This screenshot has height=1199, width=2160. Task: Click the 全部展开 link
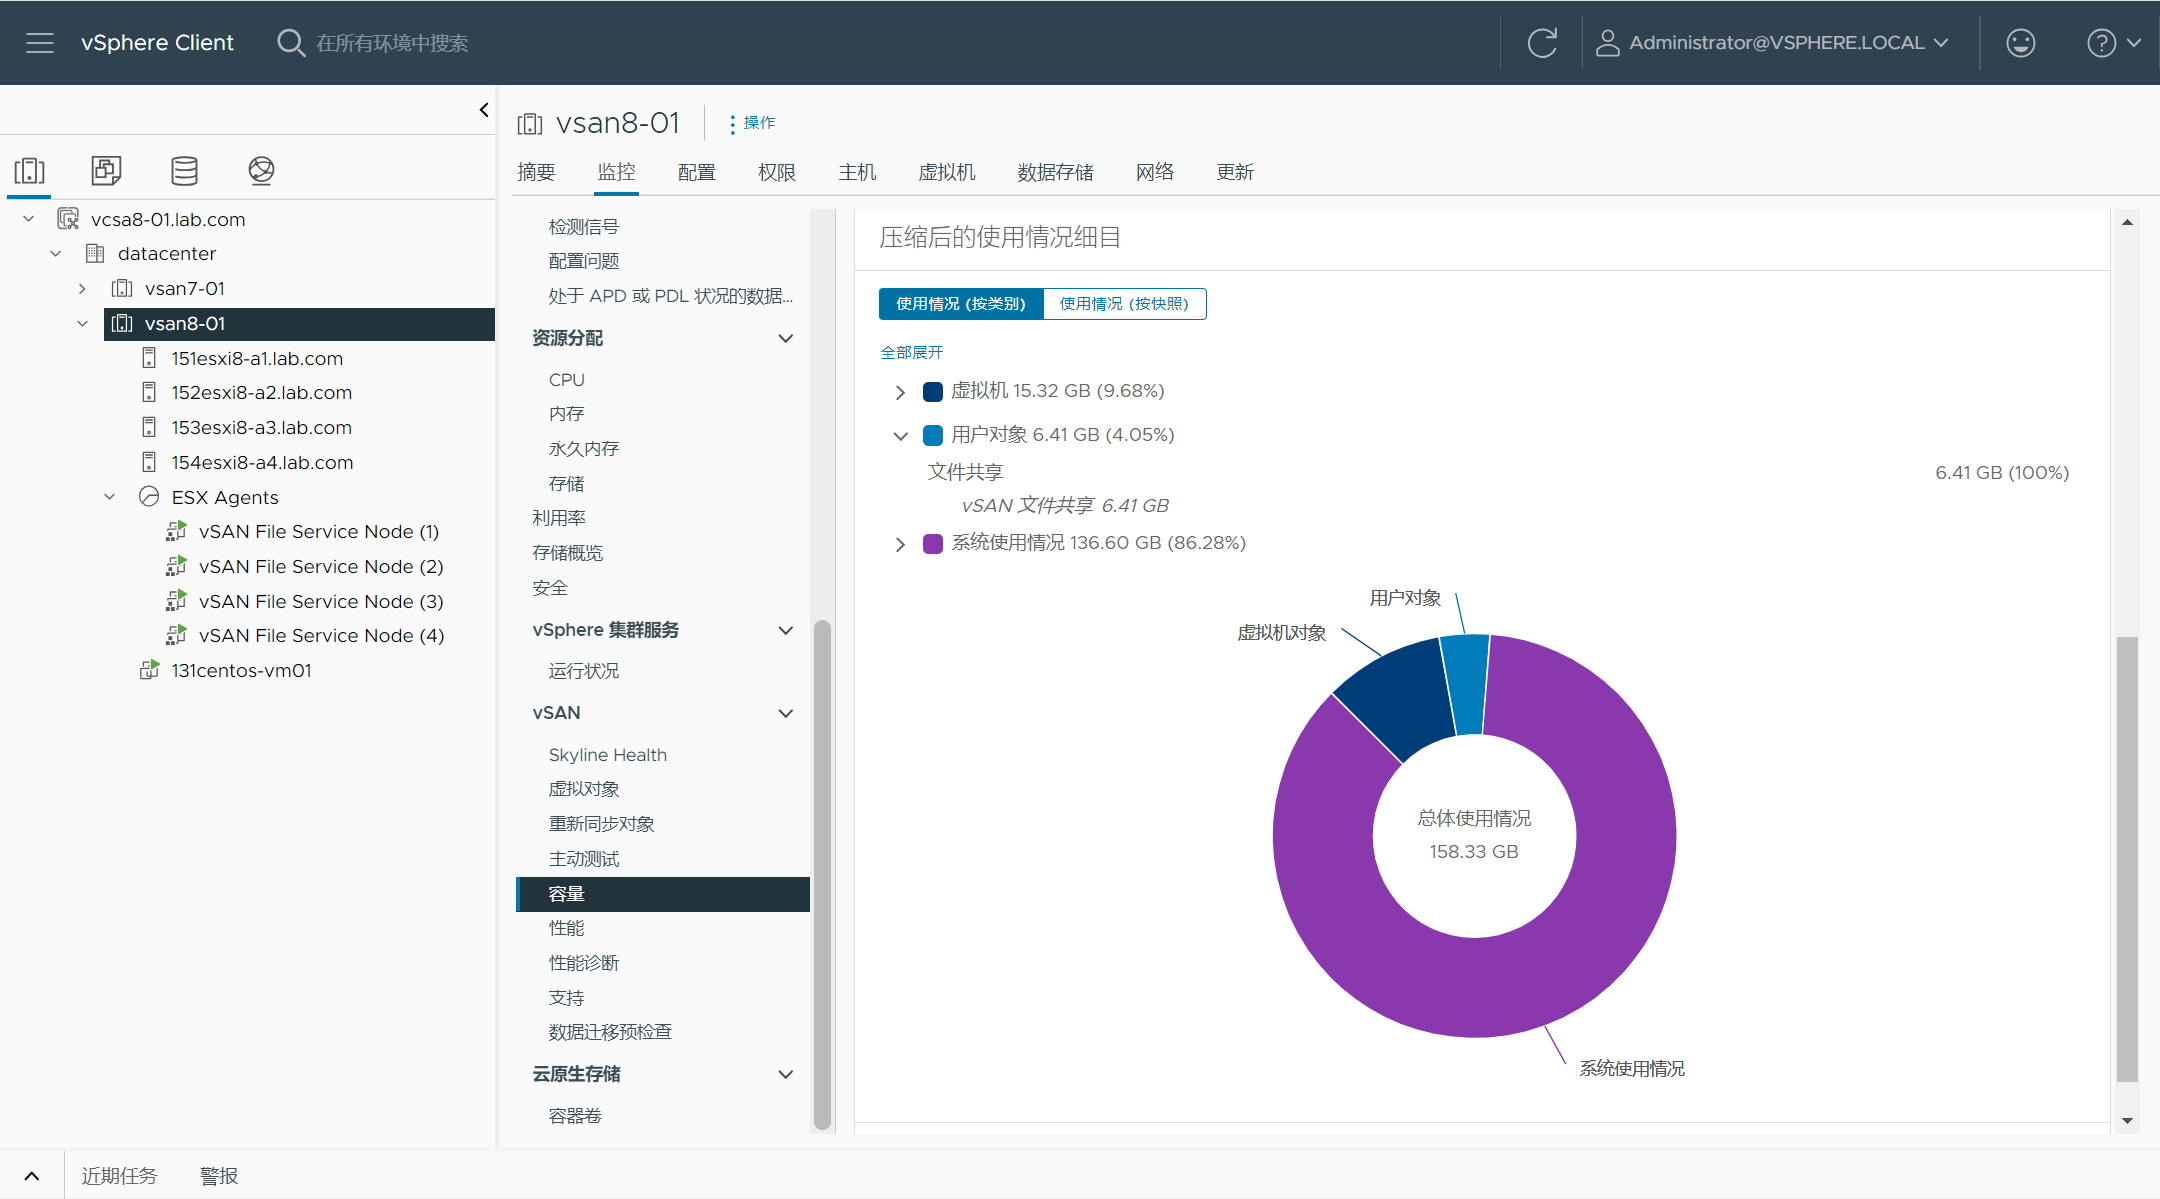point(911,352)
